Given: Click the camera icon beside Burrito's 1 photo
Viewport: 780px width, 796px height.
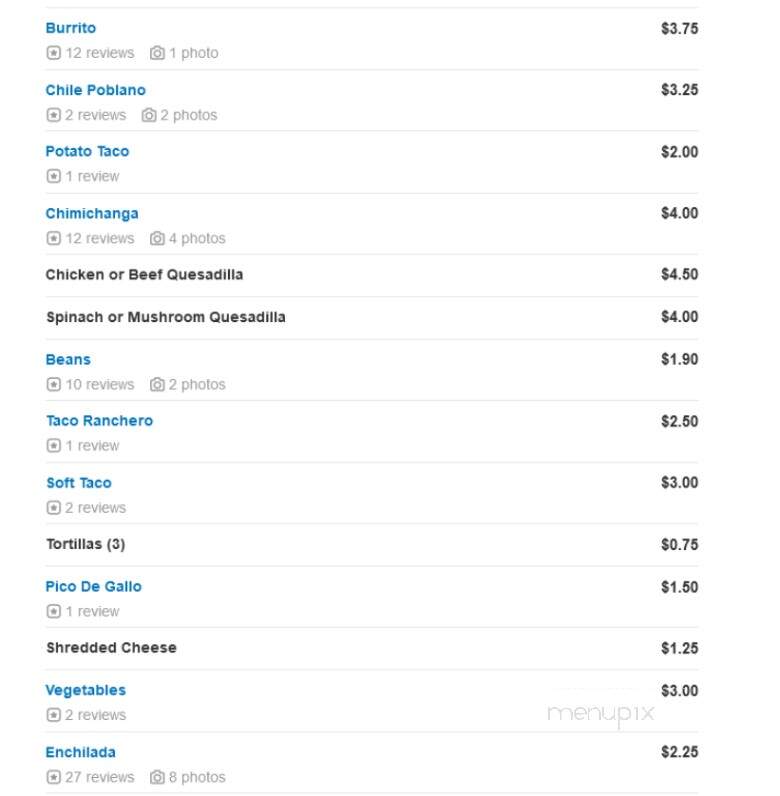Looking at the screenshot, I should click(x=157, y=53).
